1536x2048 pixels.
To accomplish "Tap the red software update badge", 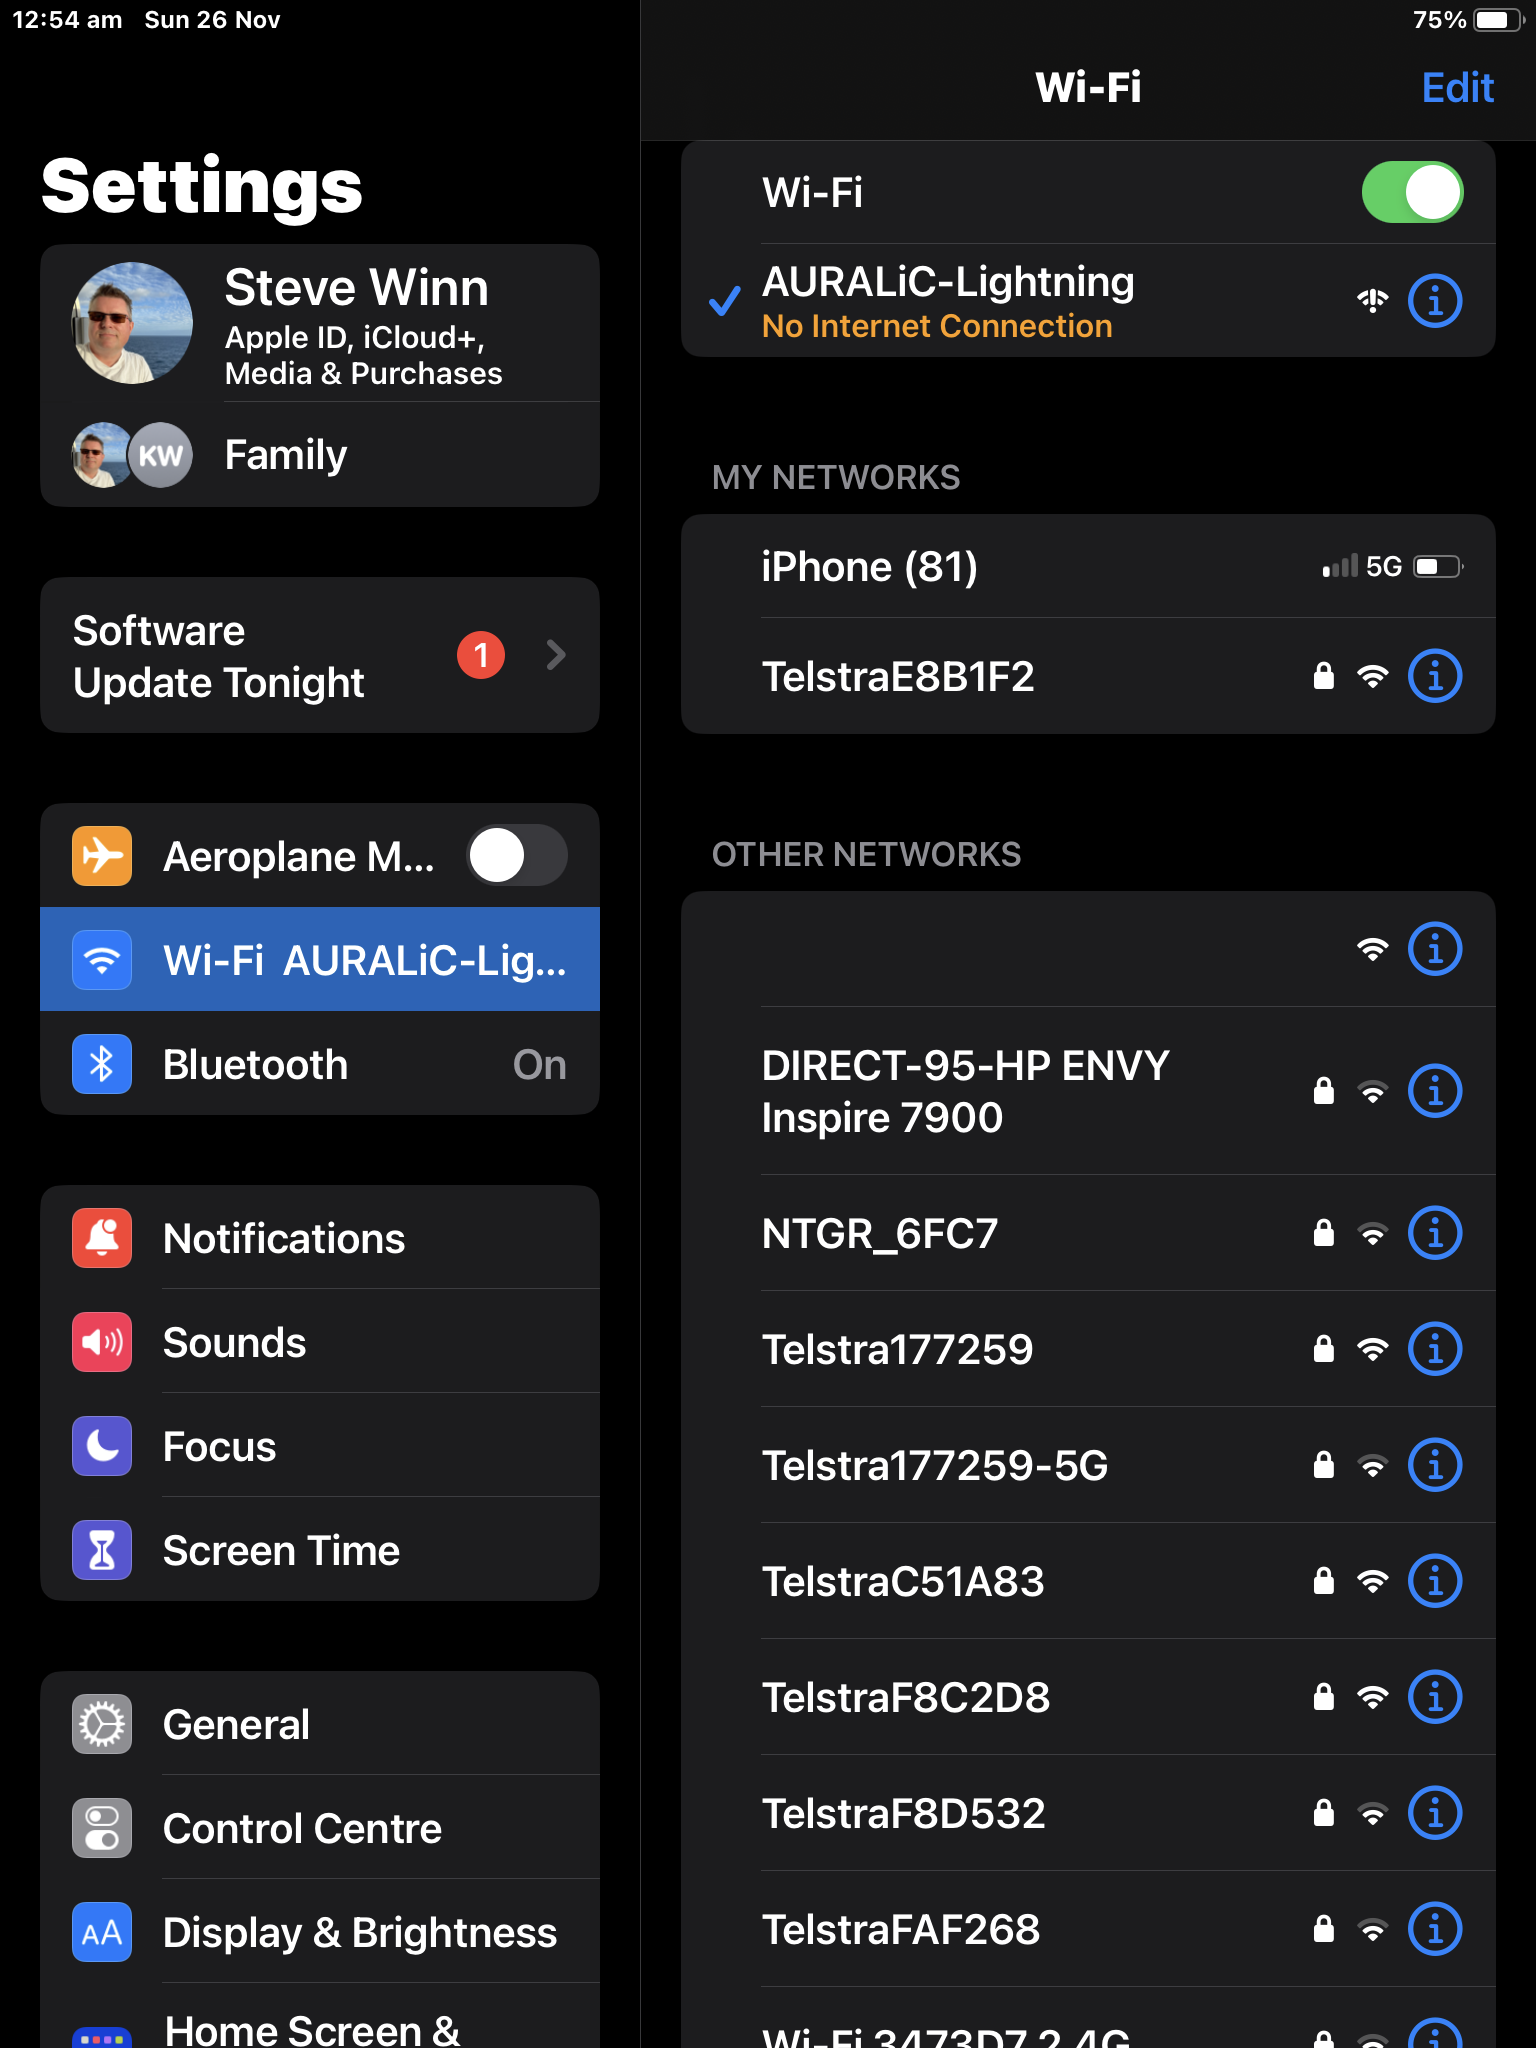I will tap(481, 655).
